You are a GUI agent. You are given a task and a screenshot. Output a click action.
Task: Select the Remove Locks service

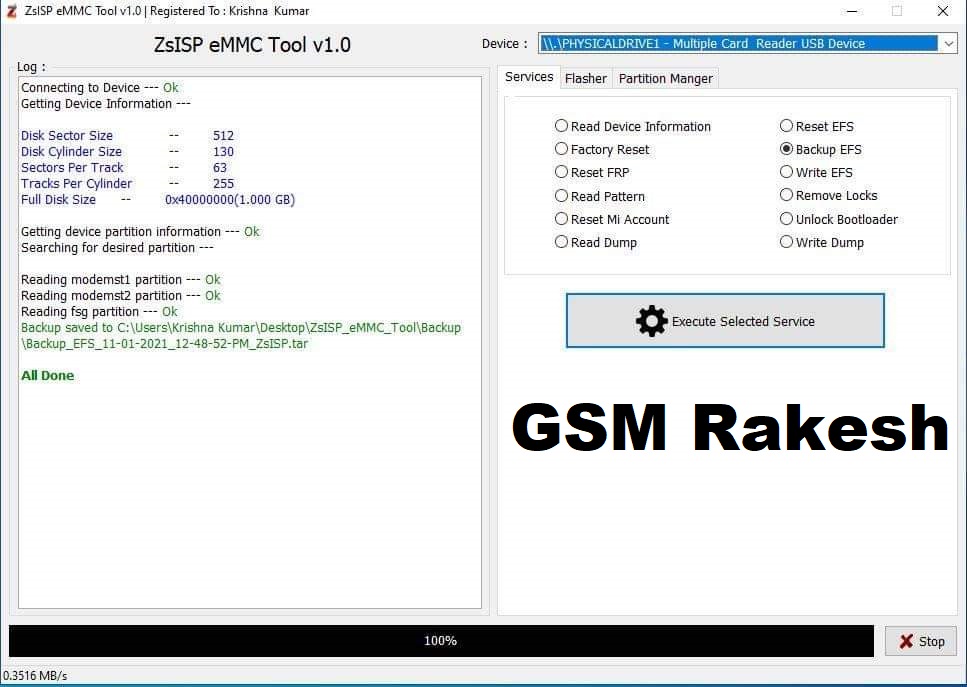[x=787, y=195]
